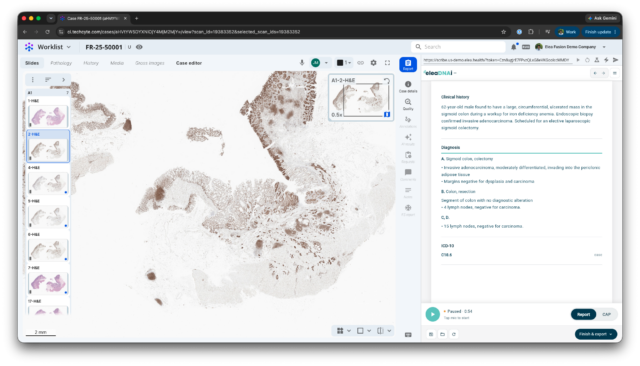Viewport: 640px width, 366px height.
Task: Click ICD-10 code C18.6 text
Action: click(447, 255)
